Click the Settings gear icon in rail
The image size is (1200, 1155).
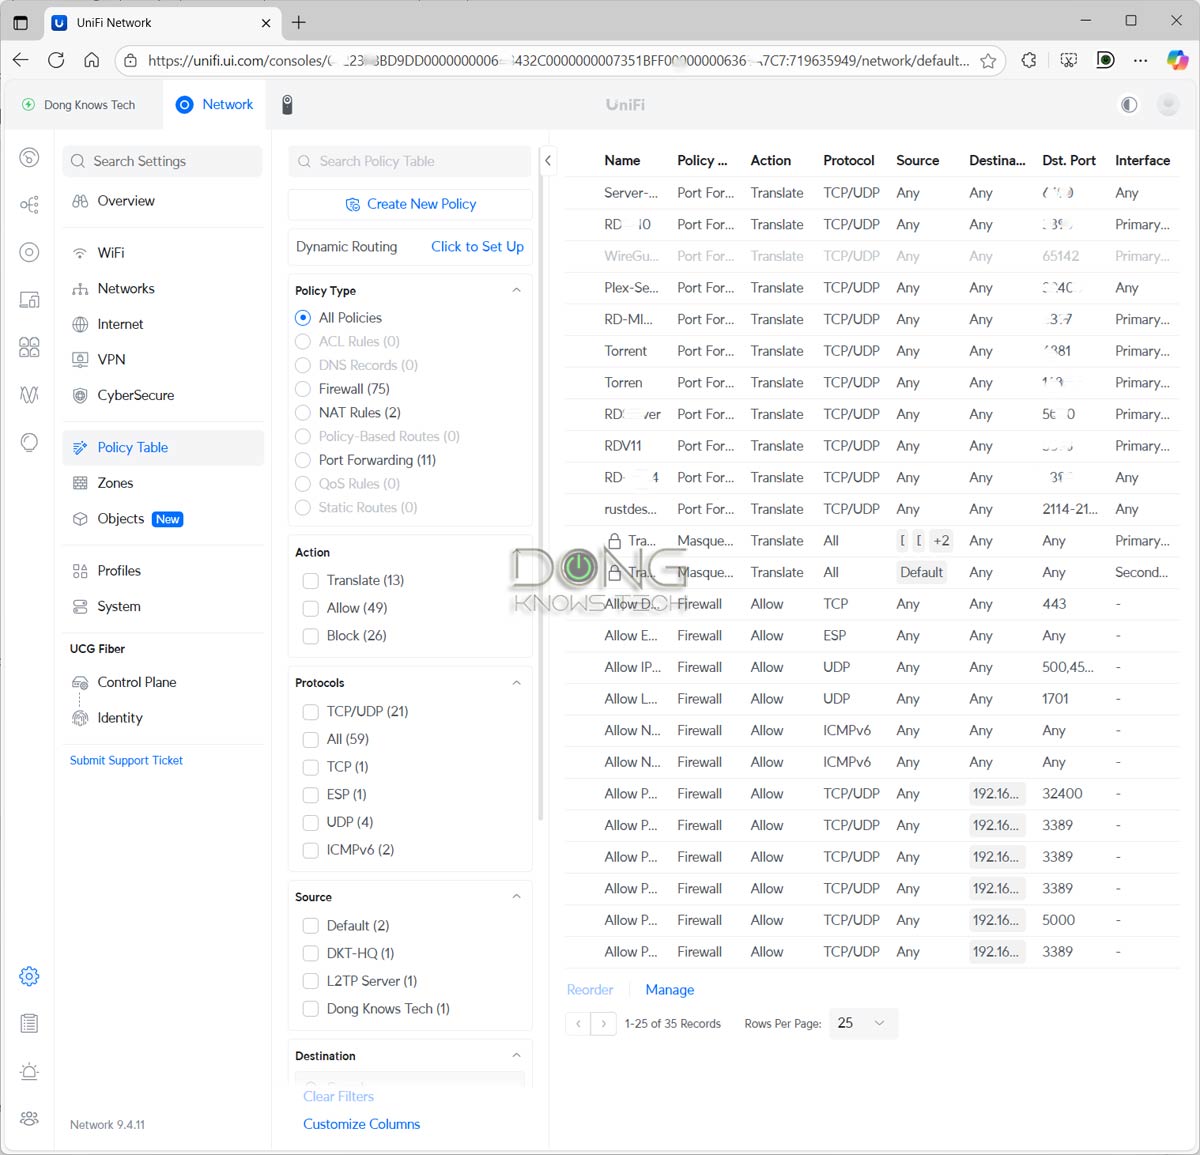click(29, 976)
